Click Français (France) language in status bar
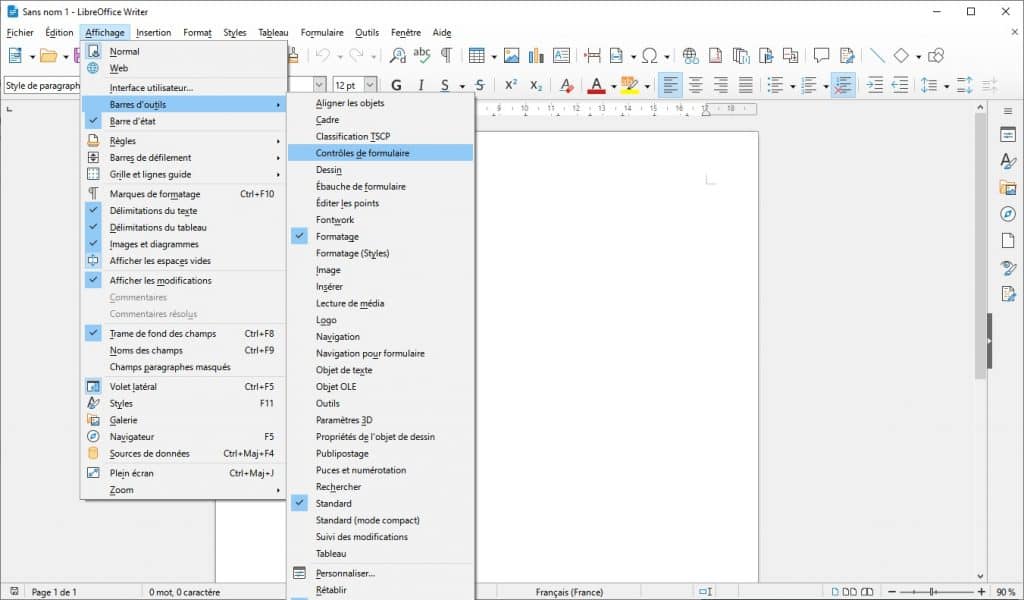 569,592
